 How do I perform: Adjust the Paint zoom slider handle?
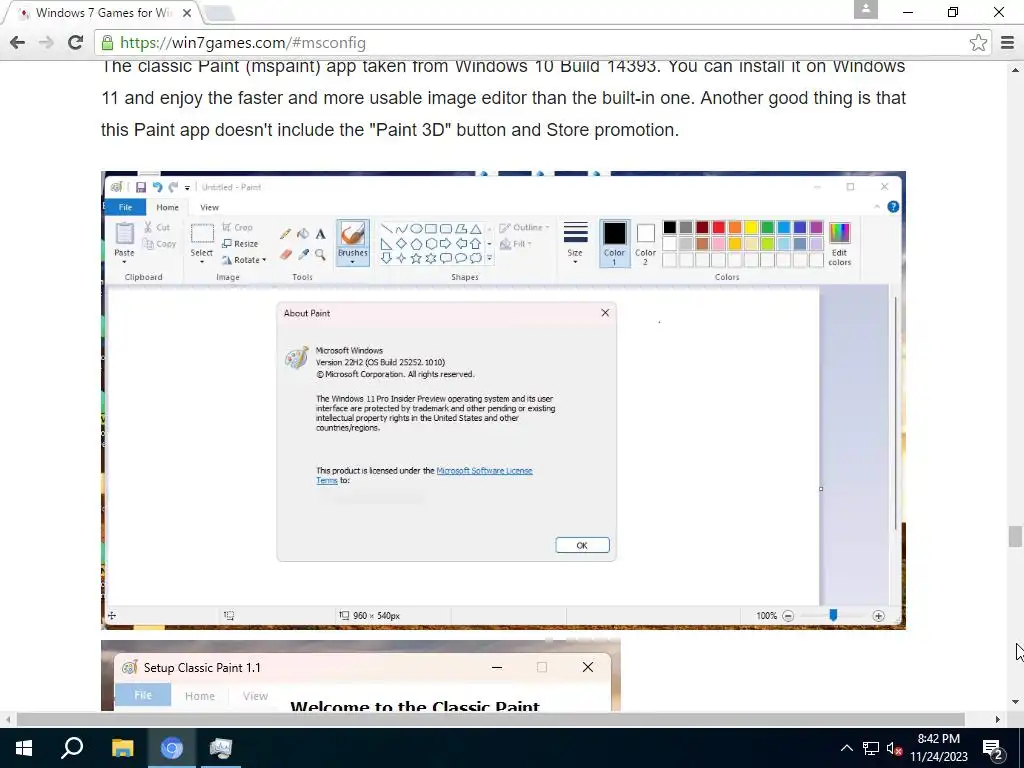click(833, 615)
